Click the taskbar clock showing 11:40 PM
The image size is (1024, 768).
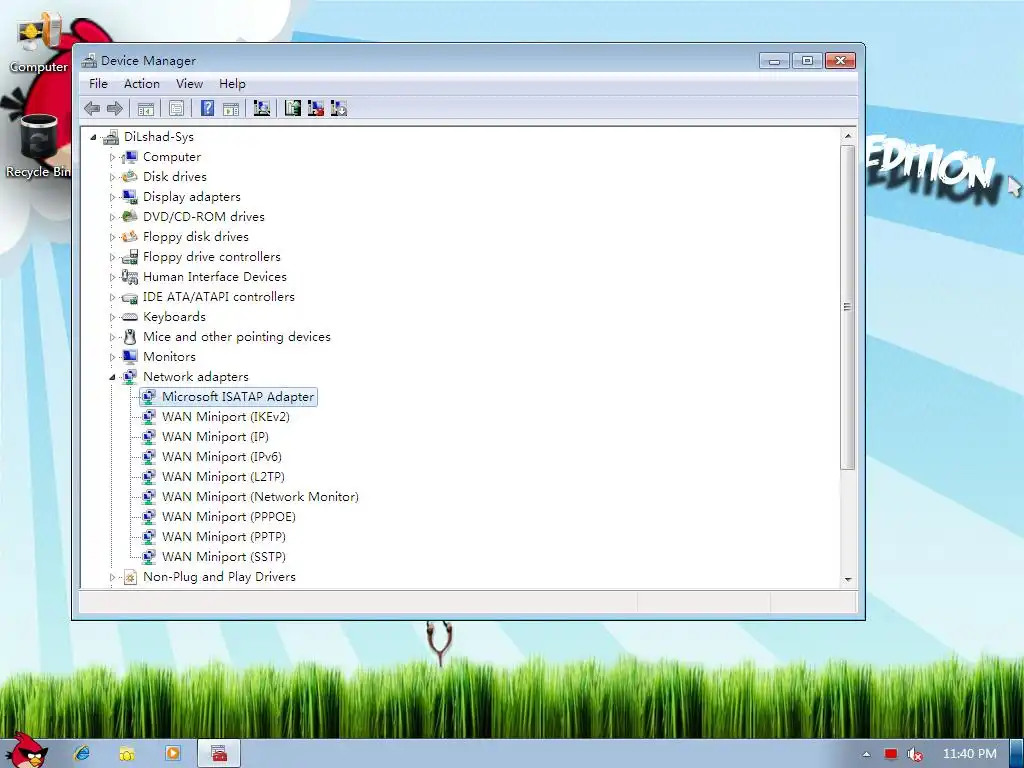coord(970,754)
